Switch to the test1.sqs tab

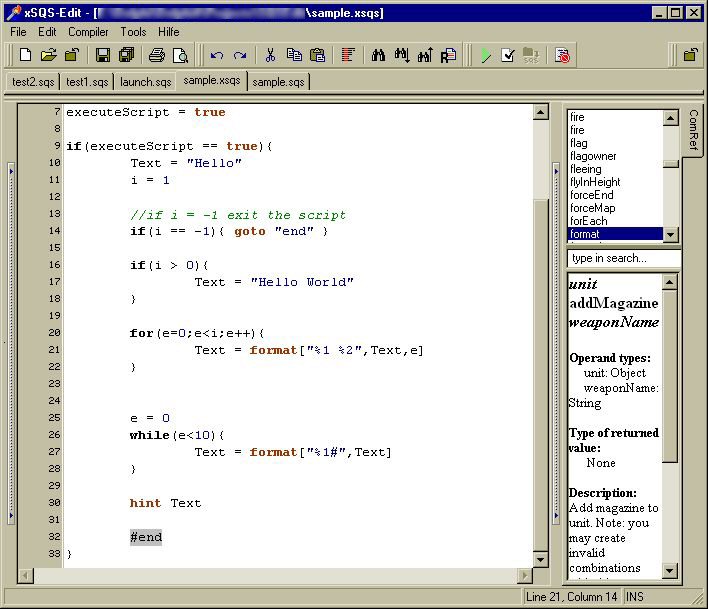(87, 82)
